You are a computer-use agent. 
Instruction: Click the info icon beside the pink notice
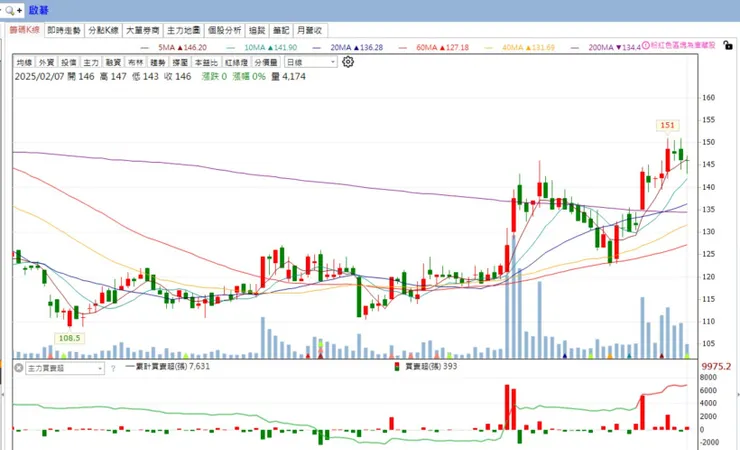646,45
